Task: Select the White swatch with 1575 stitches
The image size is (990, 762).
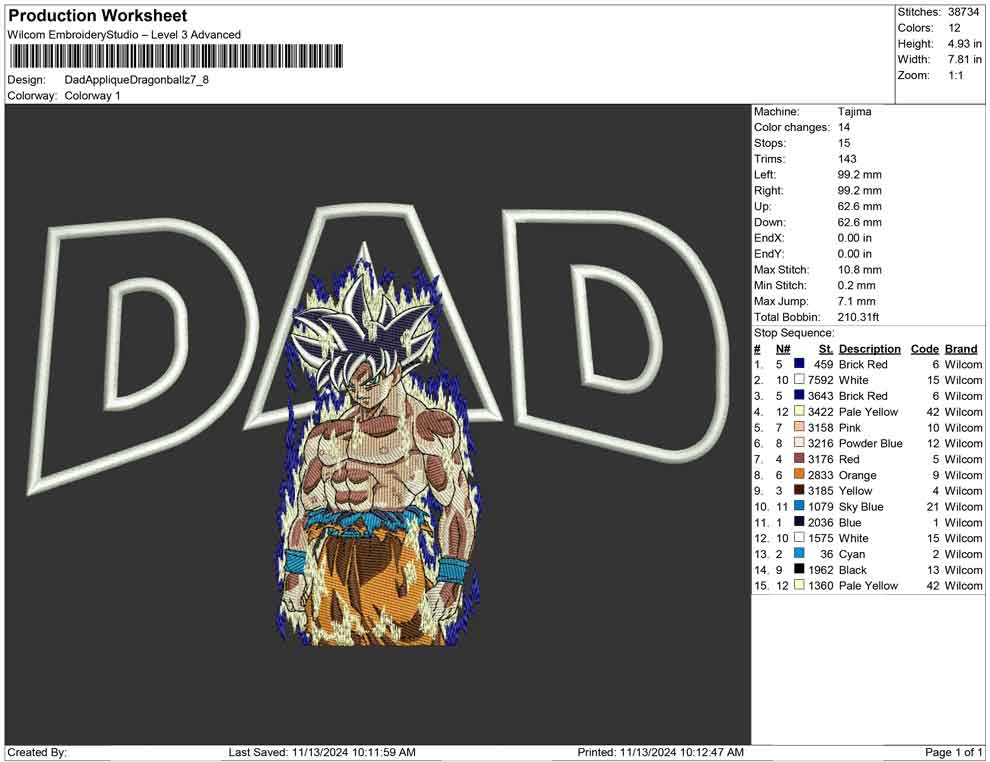Action: tap(799, 537)
